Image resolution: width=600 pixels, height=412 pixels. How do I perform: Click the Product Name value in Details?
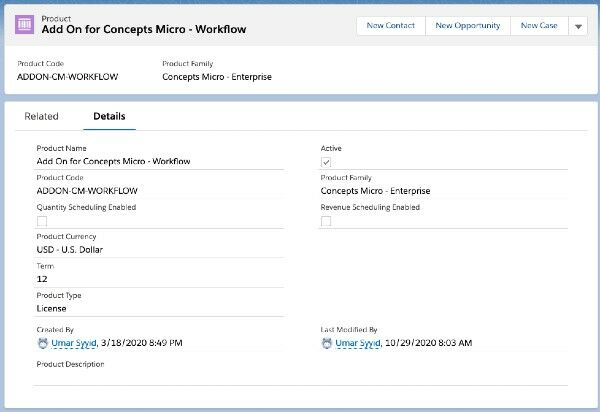113,160
